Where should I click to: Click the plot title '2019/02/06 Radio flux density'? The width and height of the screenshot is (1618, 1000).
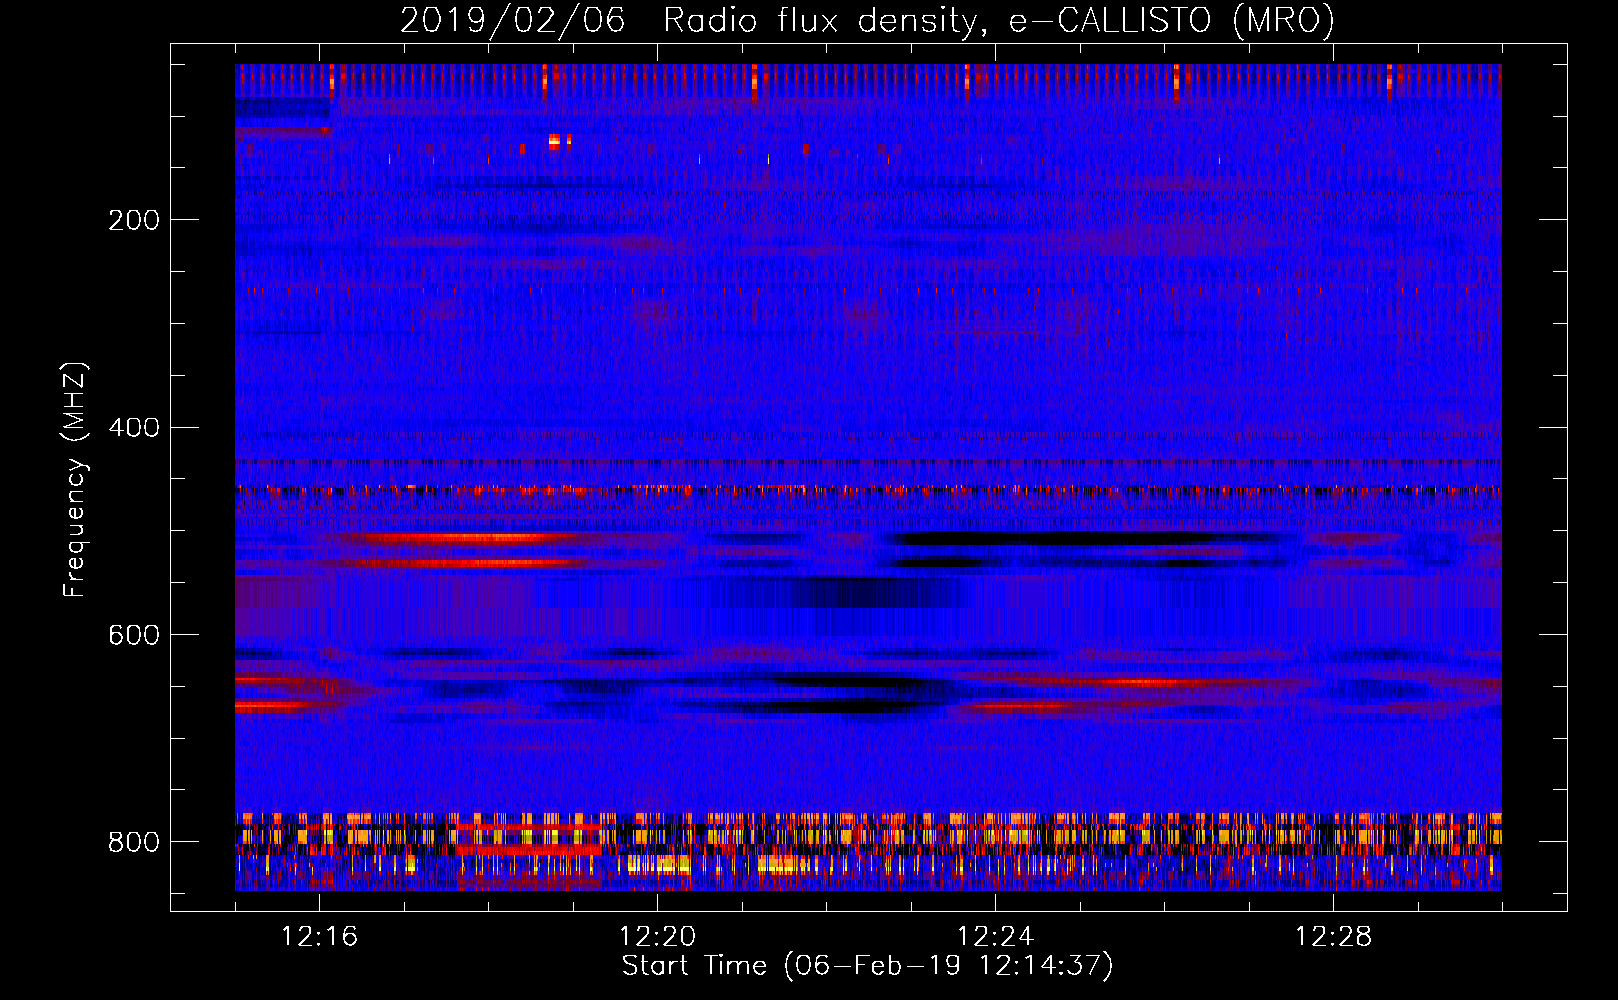[x=867, y=20]
